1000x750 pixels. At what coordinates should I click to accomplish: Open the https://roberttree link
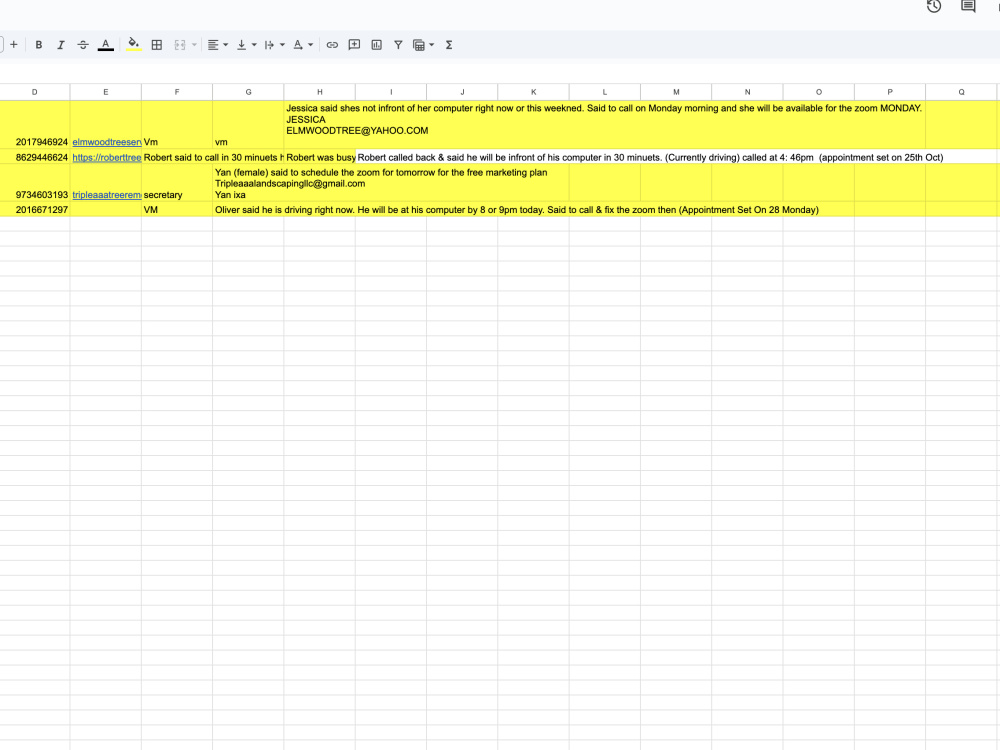(x=107, y=158)
